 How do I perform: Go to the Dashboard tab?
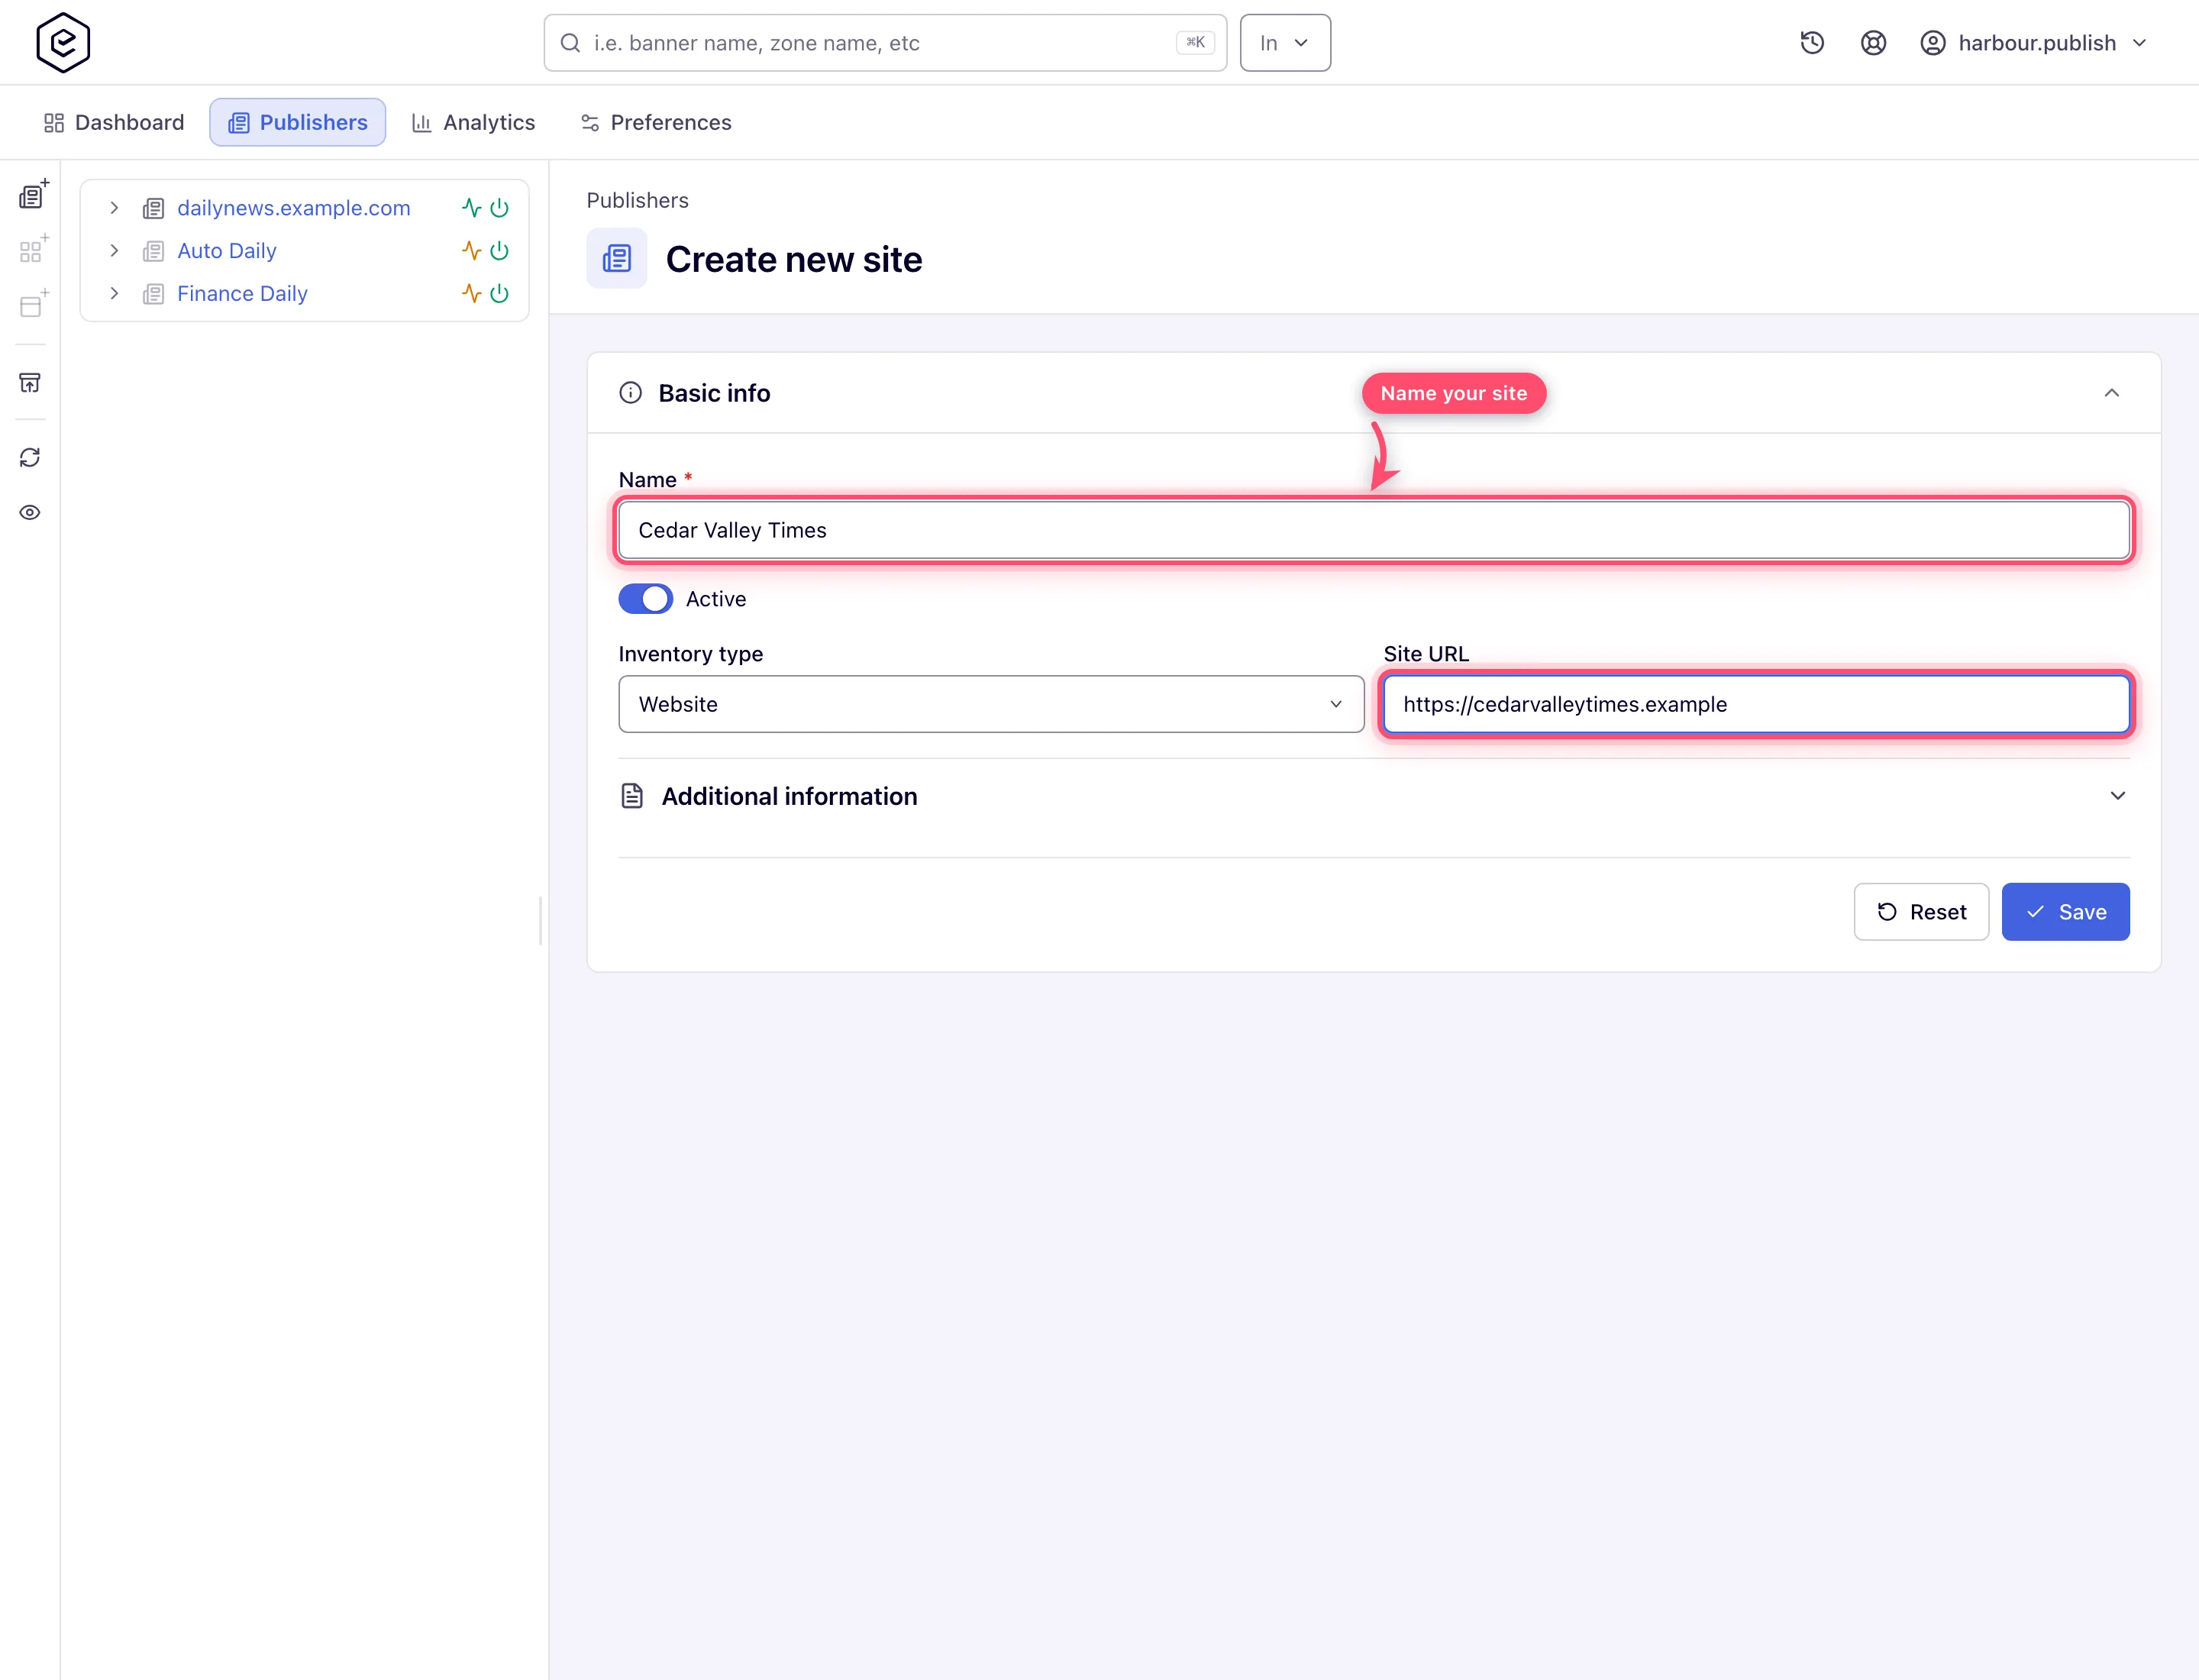pyautogui.click(x=114, y=122)
